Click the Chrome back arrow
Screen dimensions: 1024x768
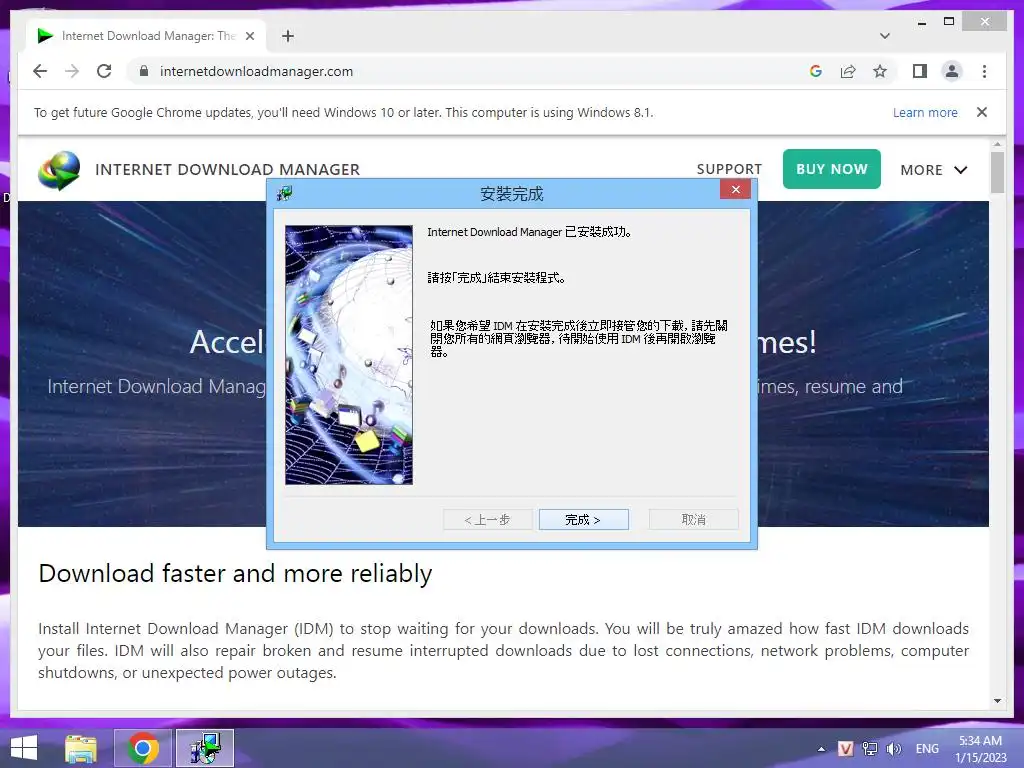[x=40, y=71]
